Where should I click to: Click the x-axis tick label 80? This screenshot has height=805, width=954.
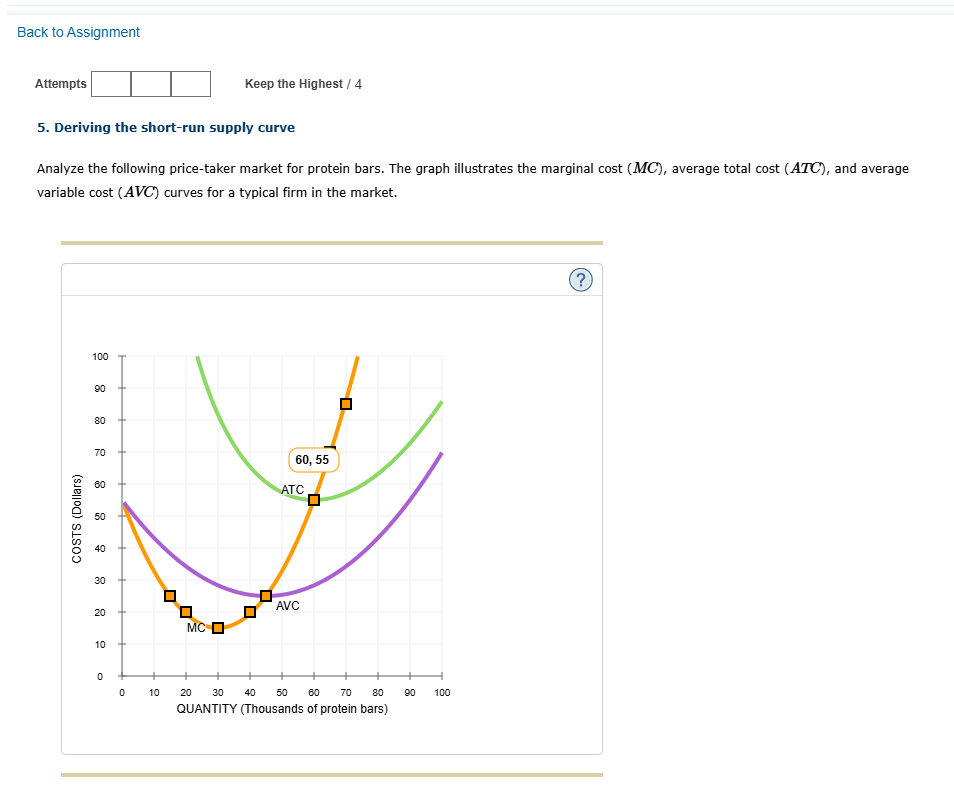tap(378, 692)
